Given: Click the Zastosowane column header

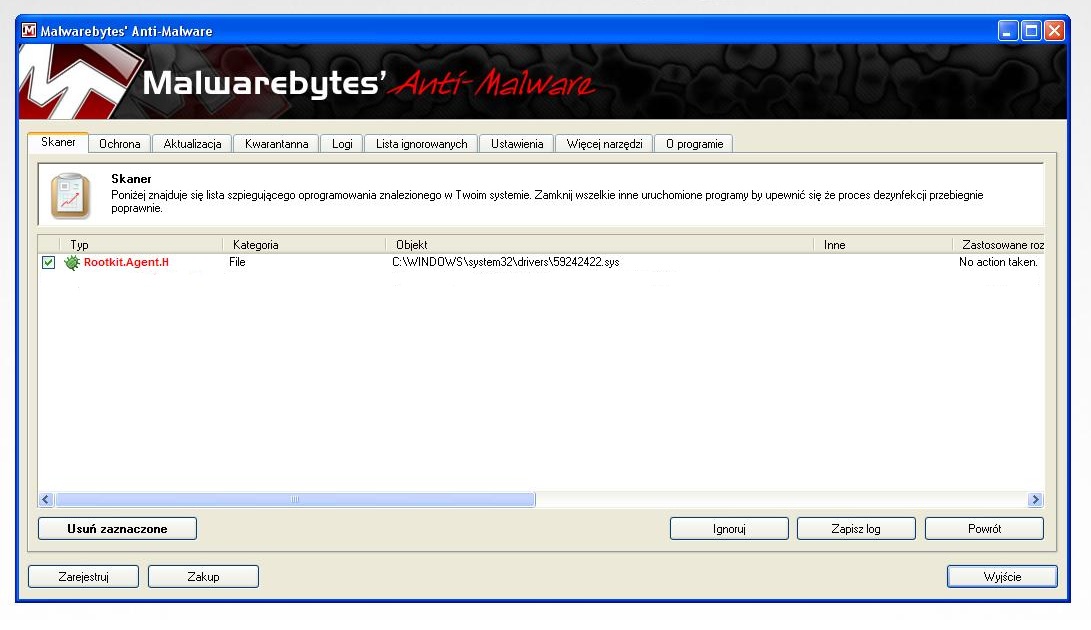Looking at the screenshot, I should 998,244.
